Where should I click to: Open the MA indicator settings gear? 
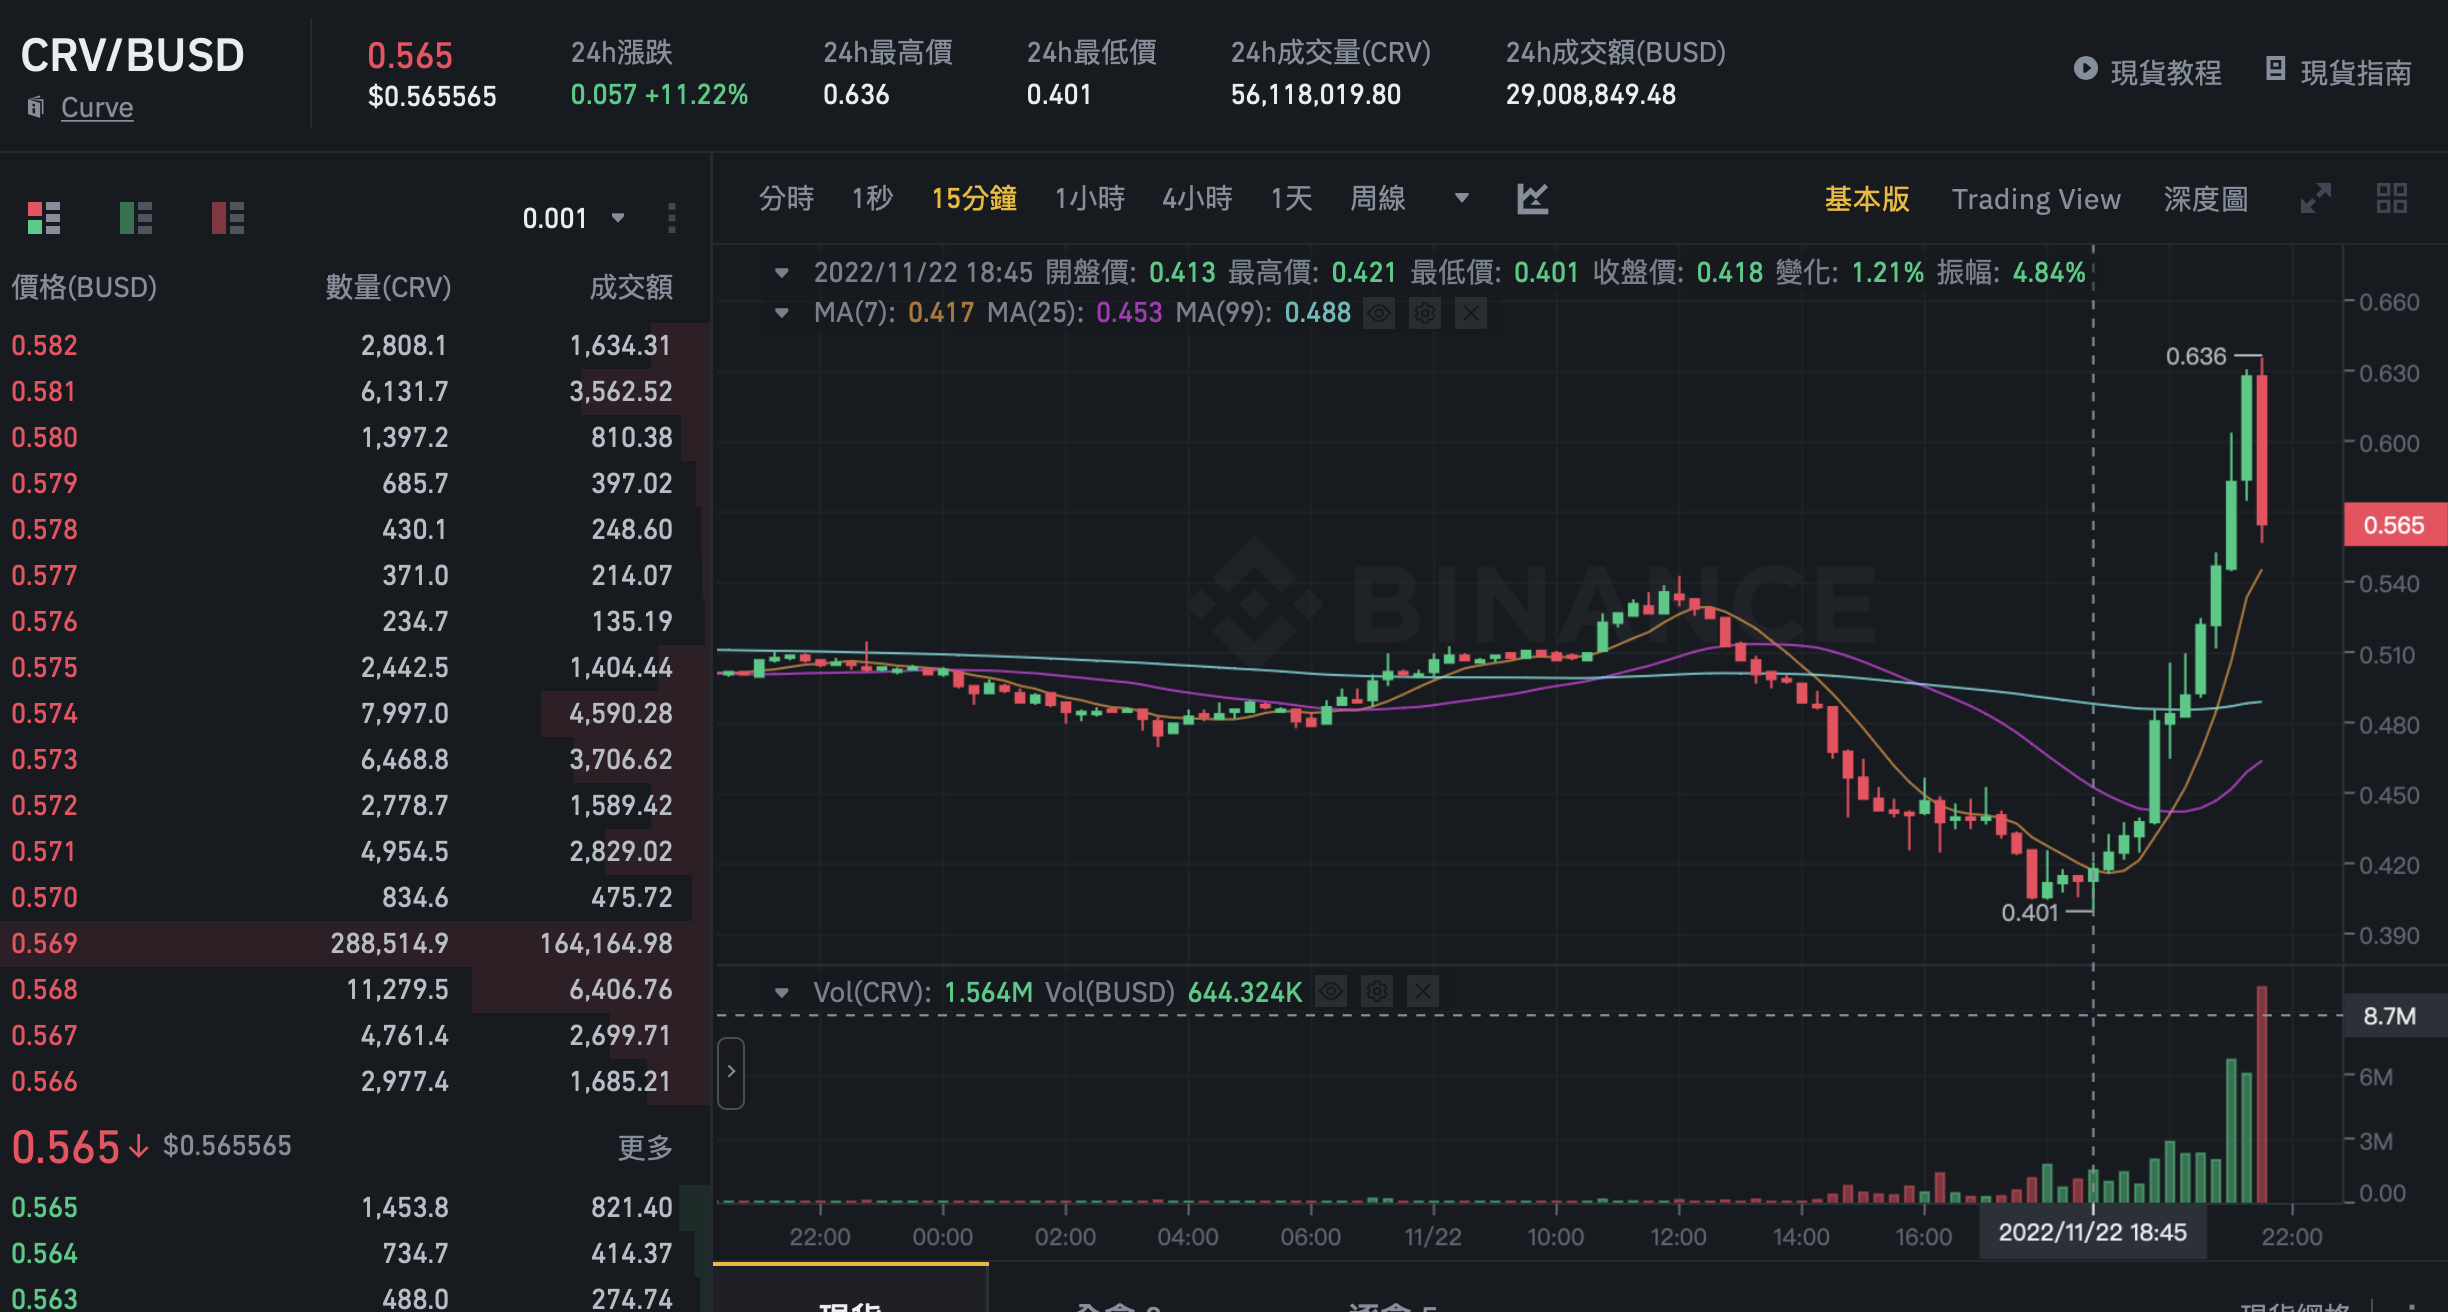[1424, 313]
